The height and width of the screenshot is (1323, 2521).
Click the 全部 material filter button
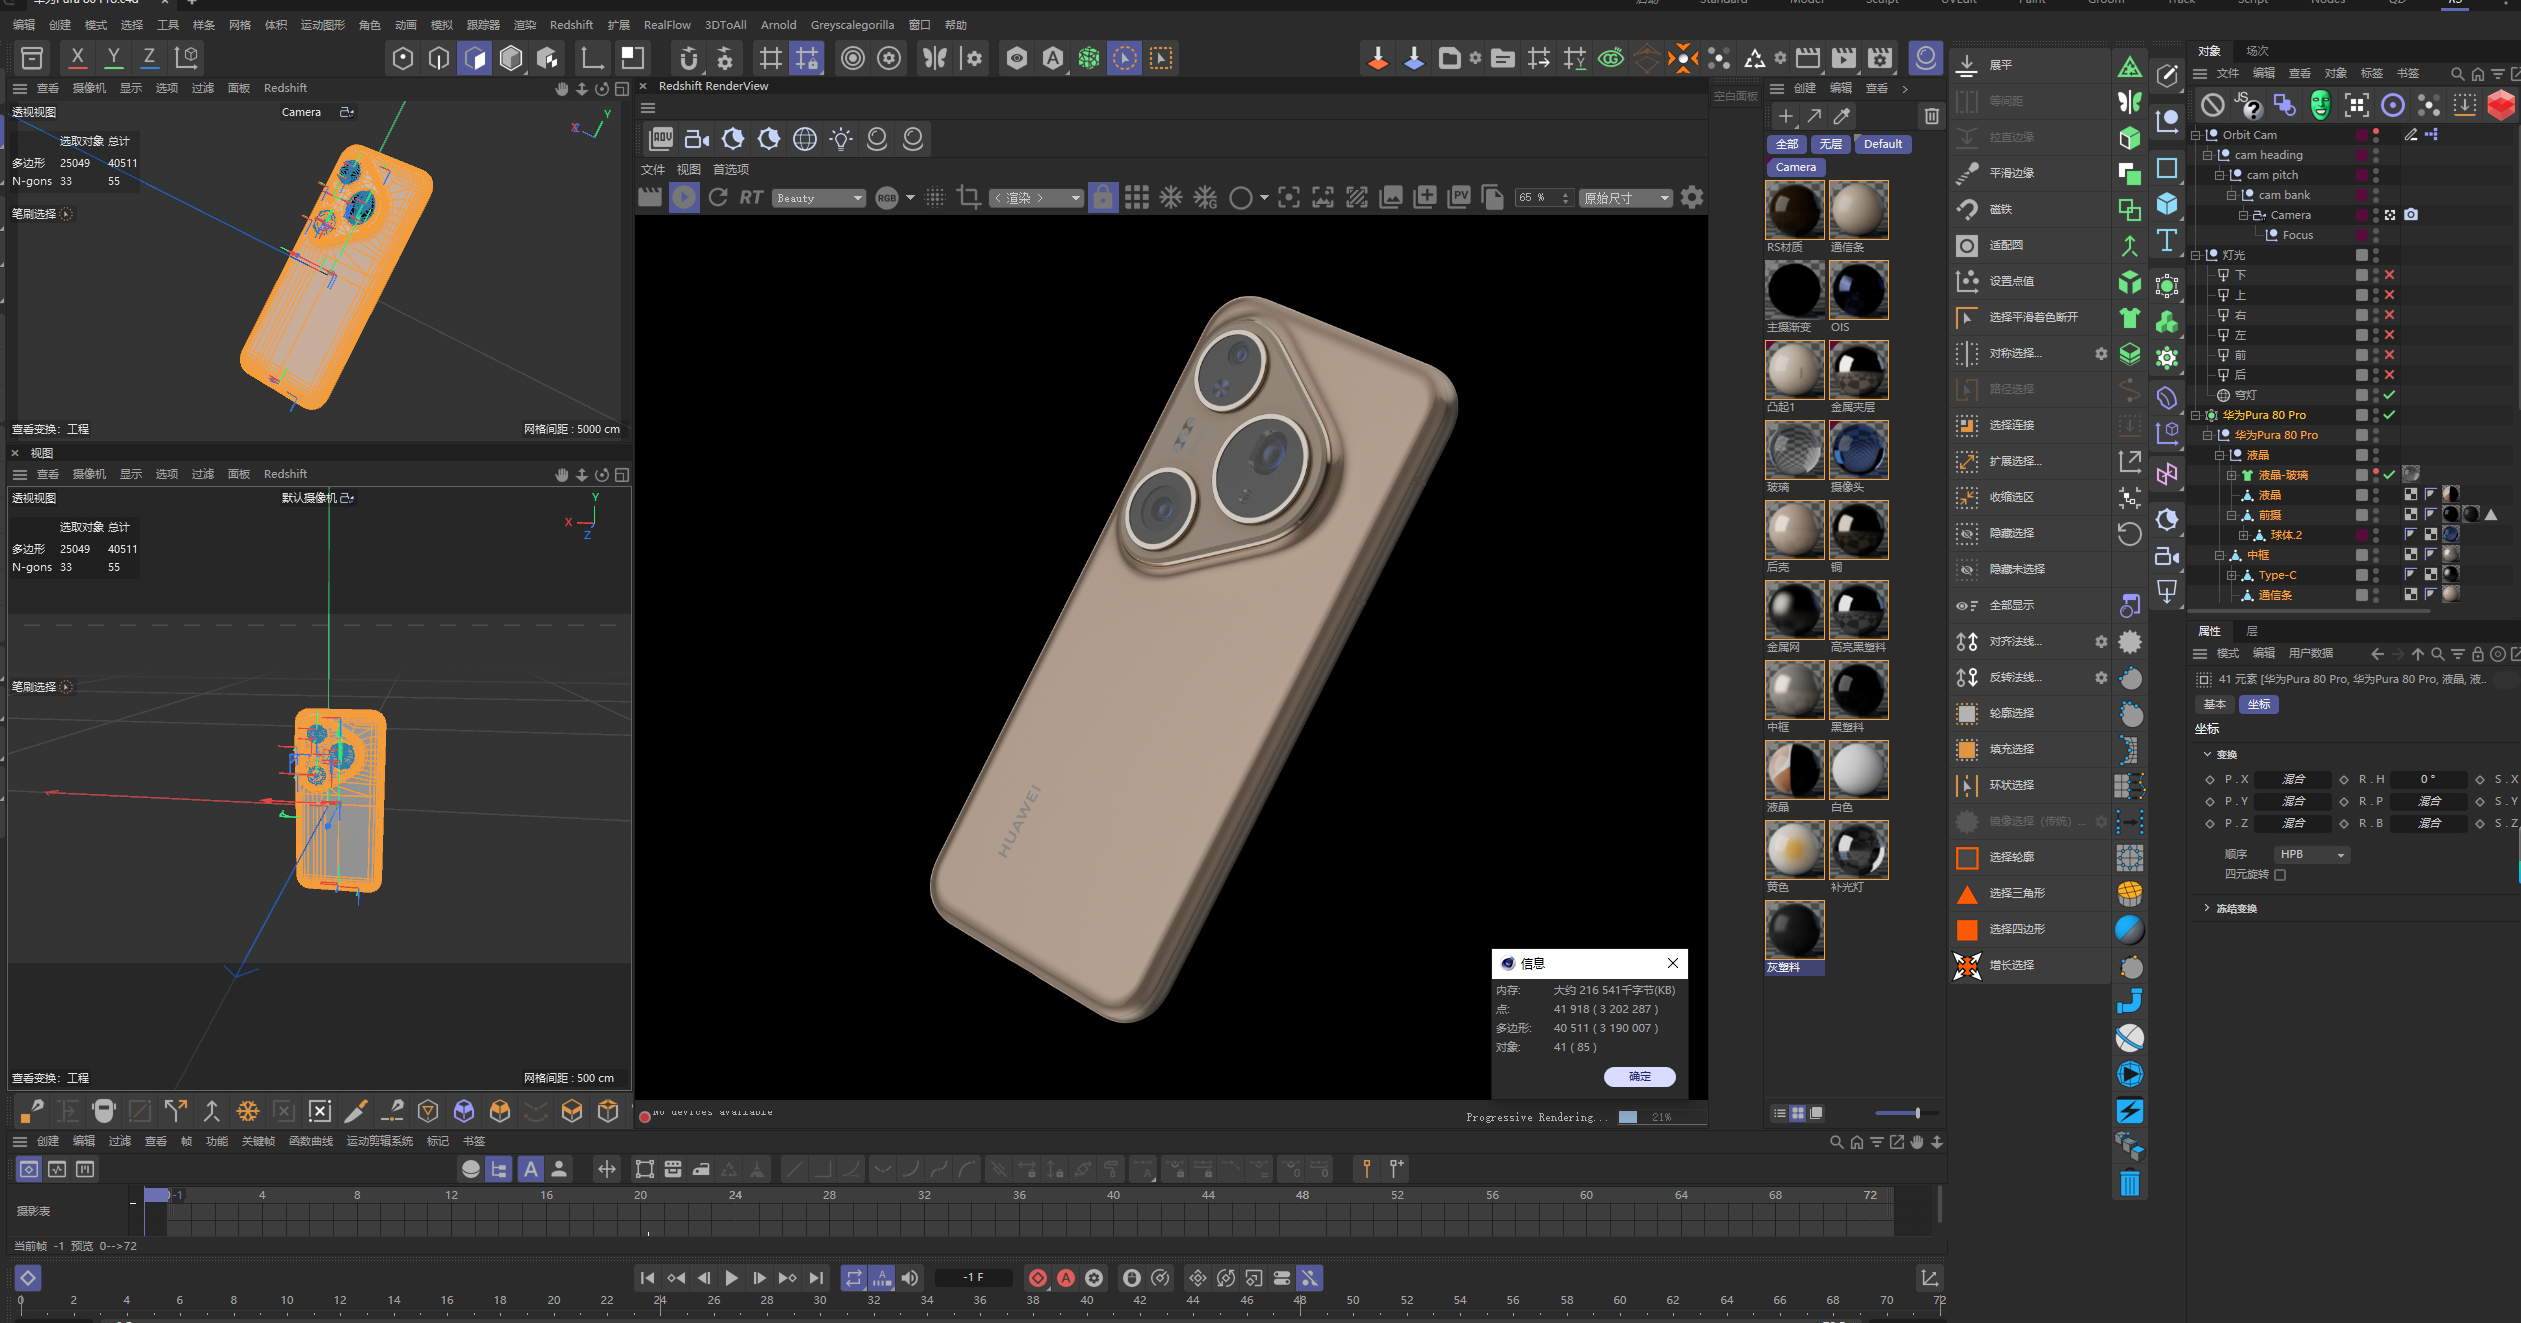point(1787,144)
